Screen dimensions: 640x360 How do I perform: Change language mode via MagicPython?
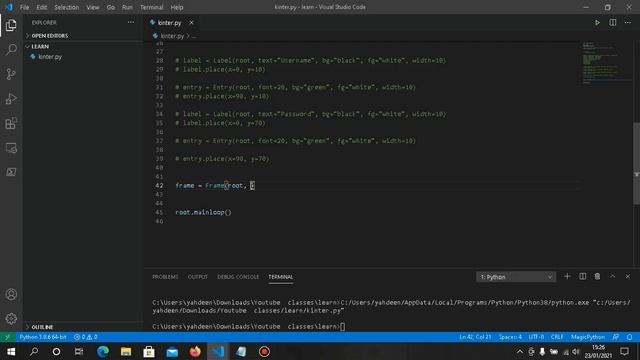tap(588, 337)
